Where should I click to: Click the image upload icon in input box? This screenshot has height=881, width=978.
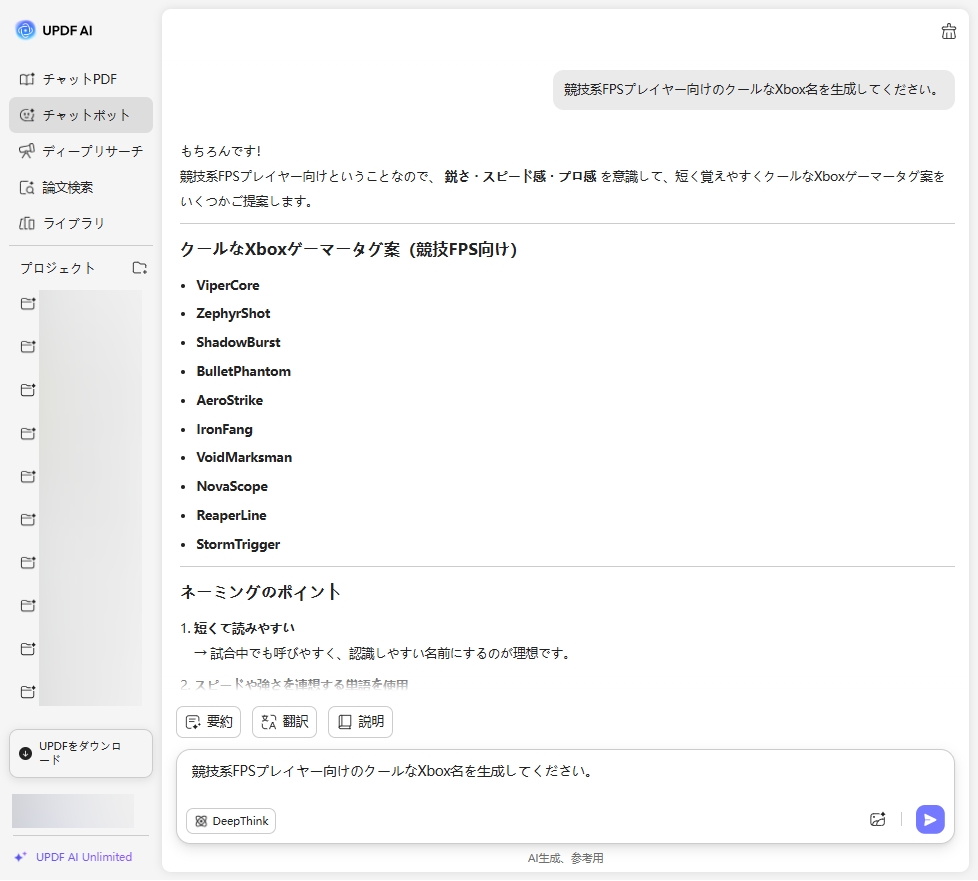(x=878, y=820)
